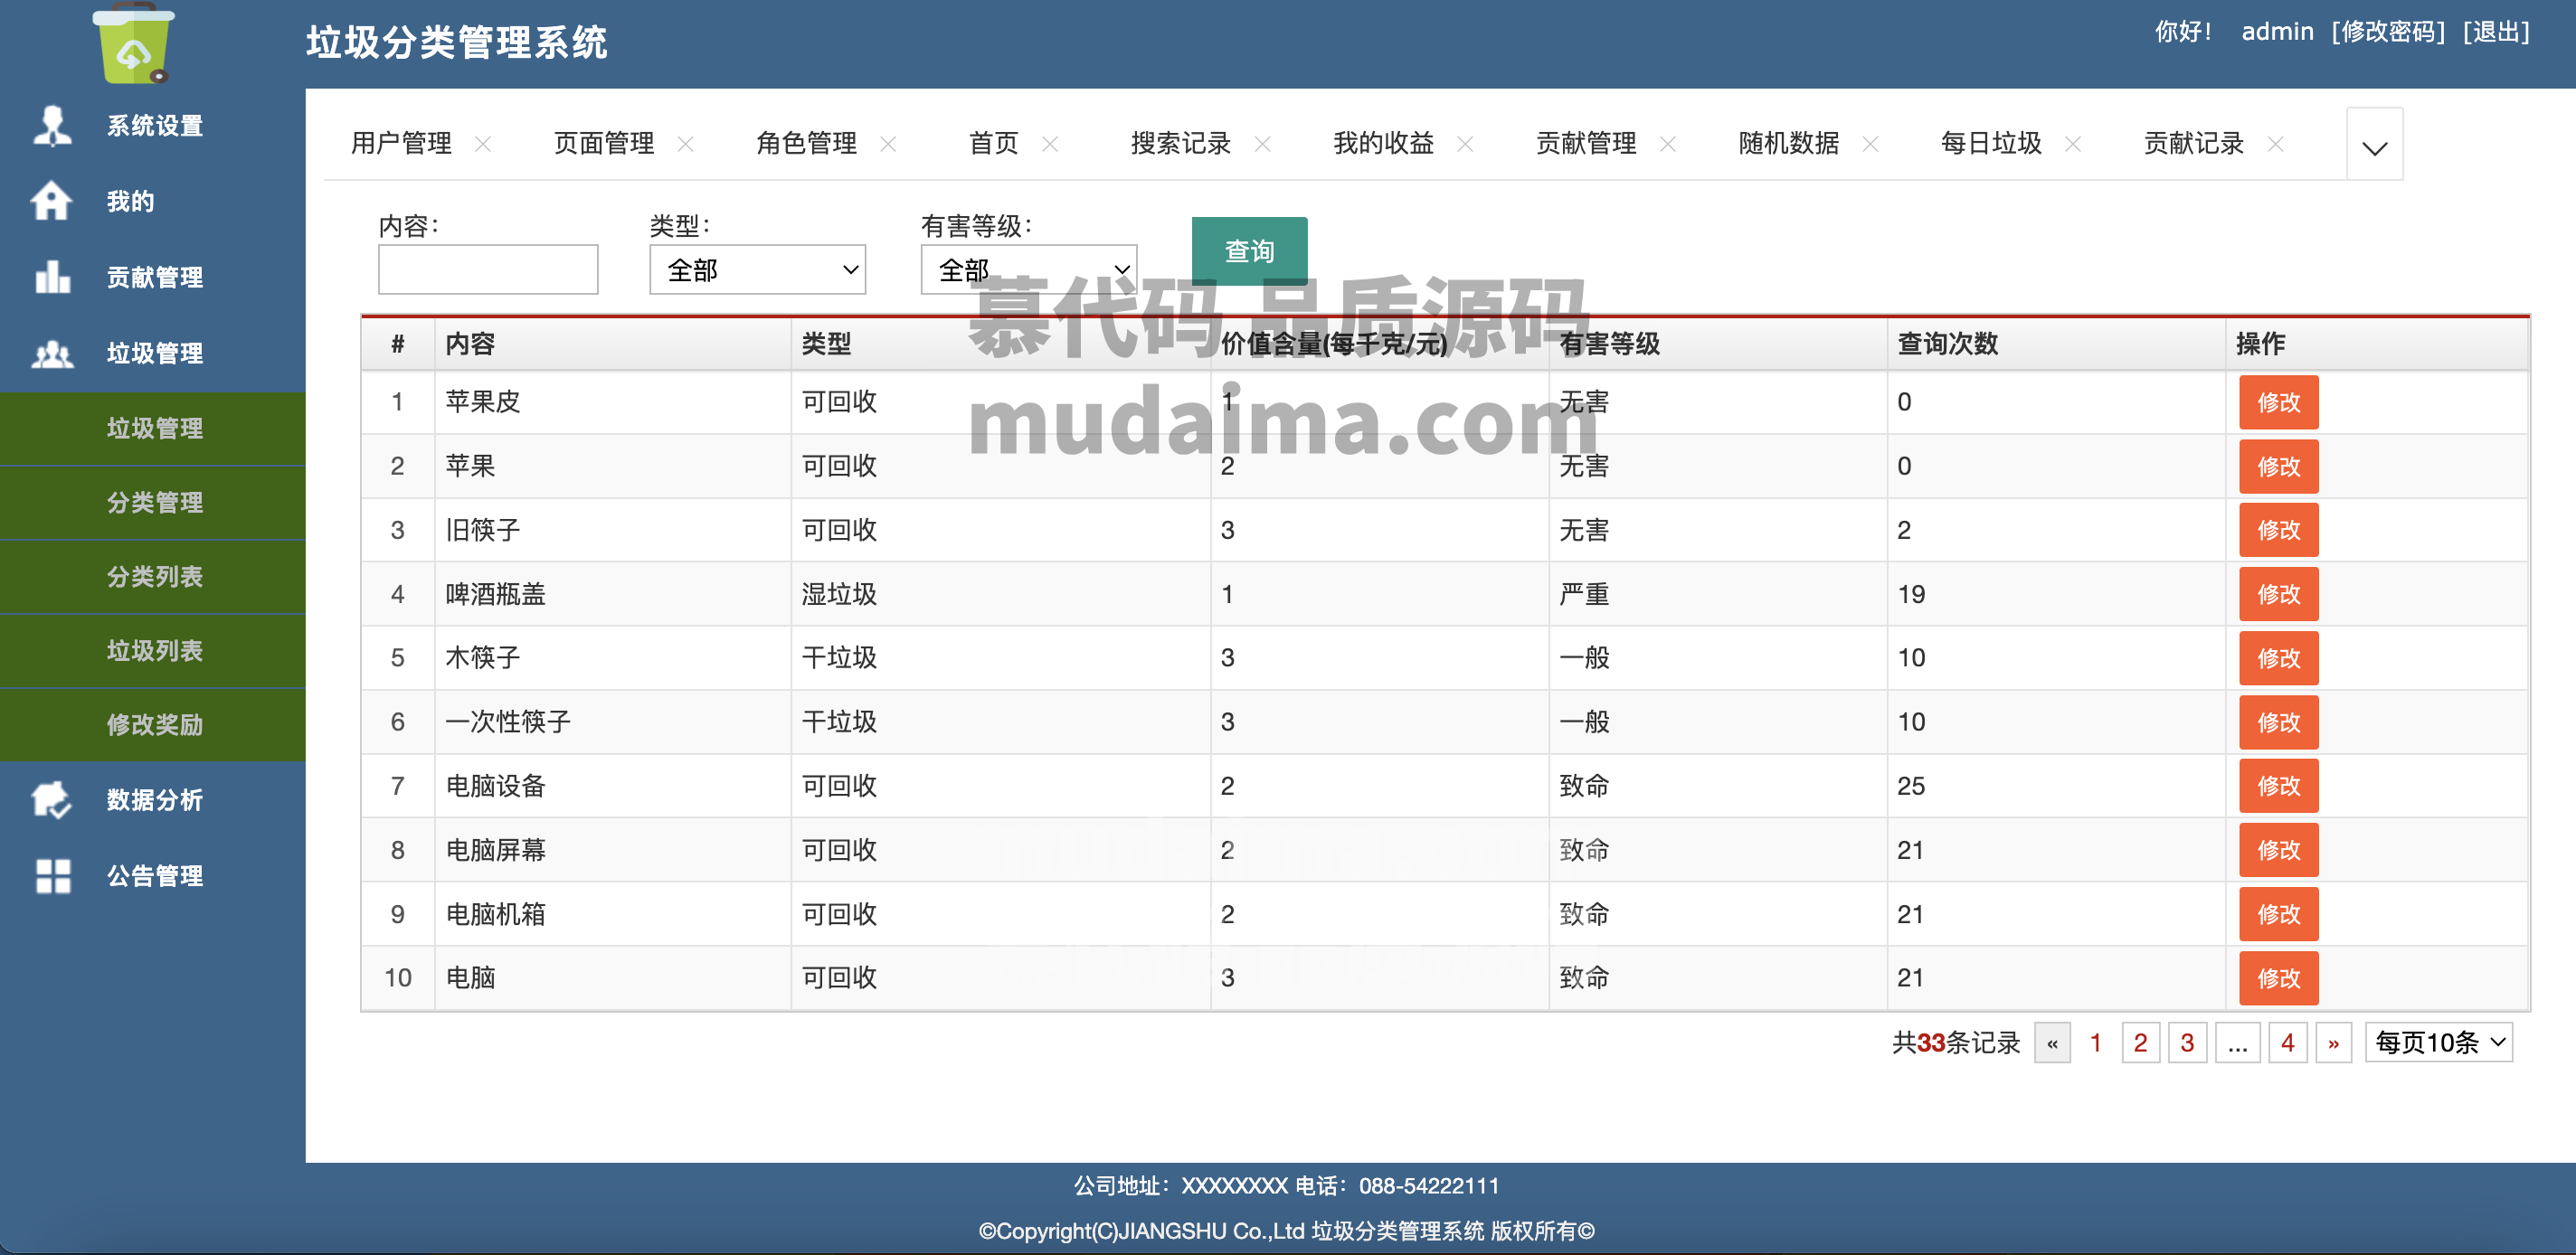Image resolution: width=2576 pixels, height=1255 pixels.
Task: Open the 每页10条 page size dropdown
Action: point(2439,1043)
